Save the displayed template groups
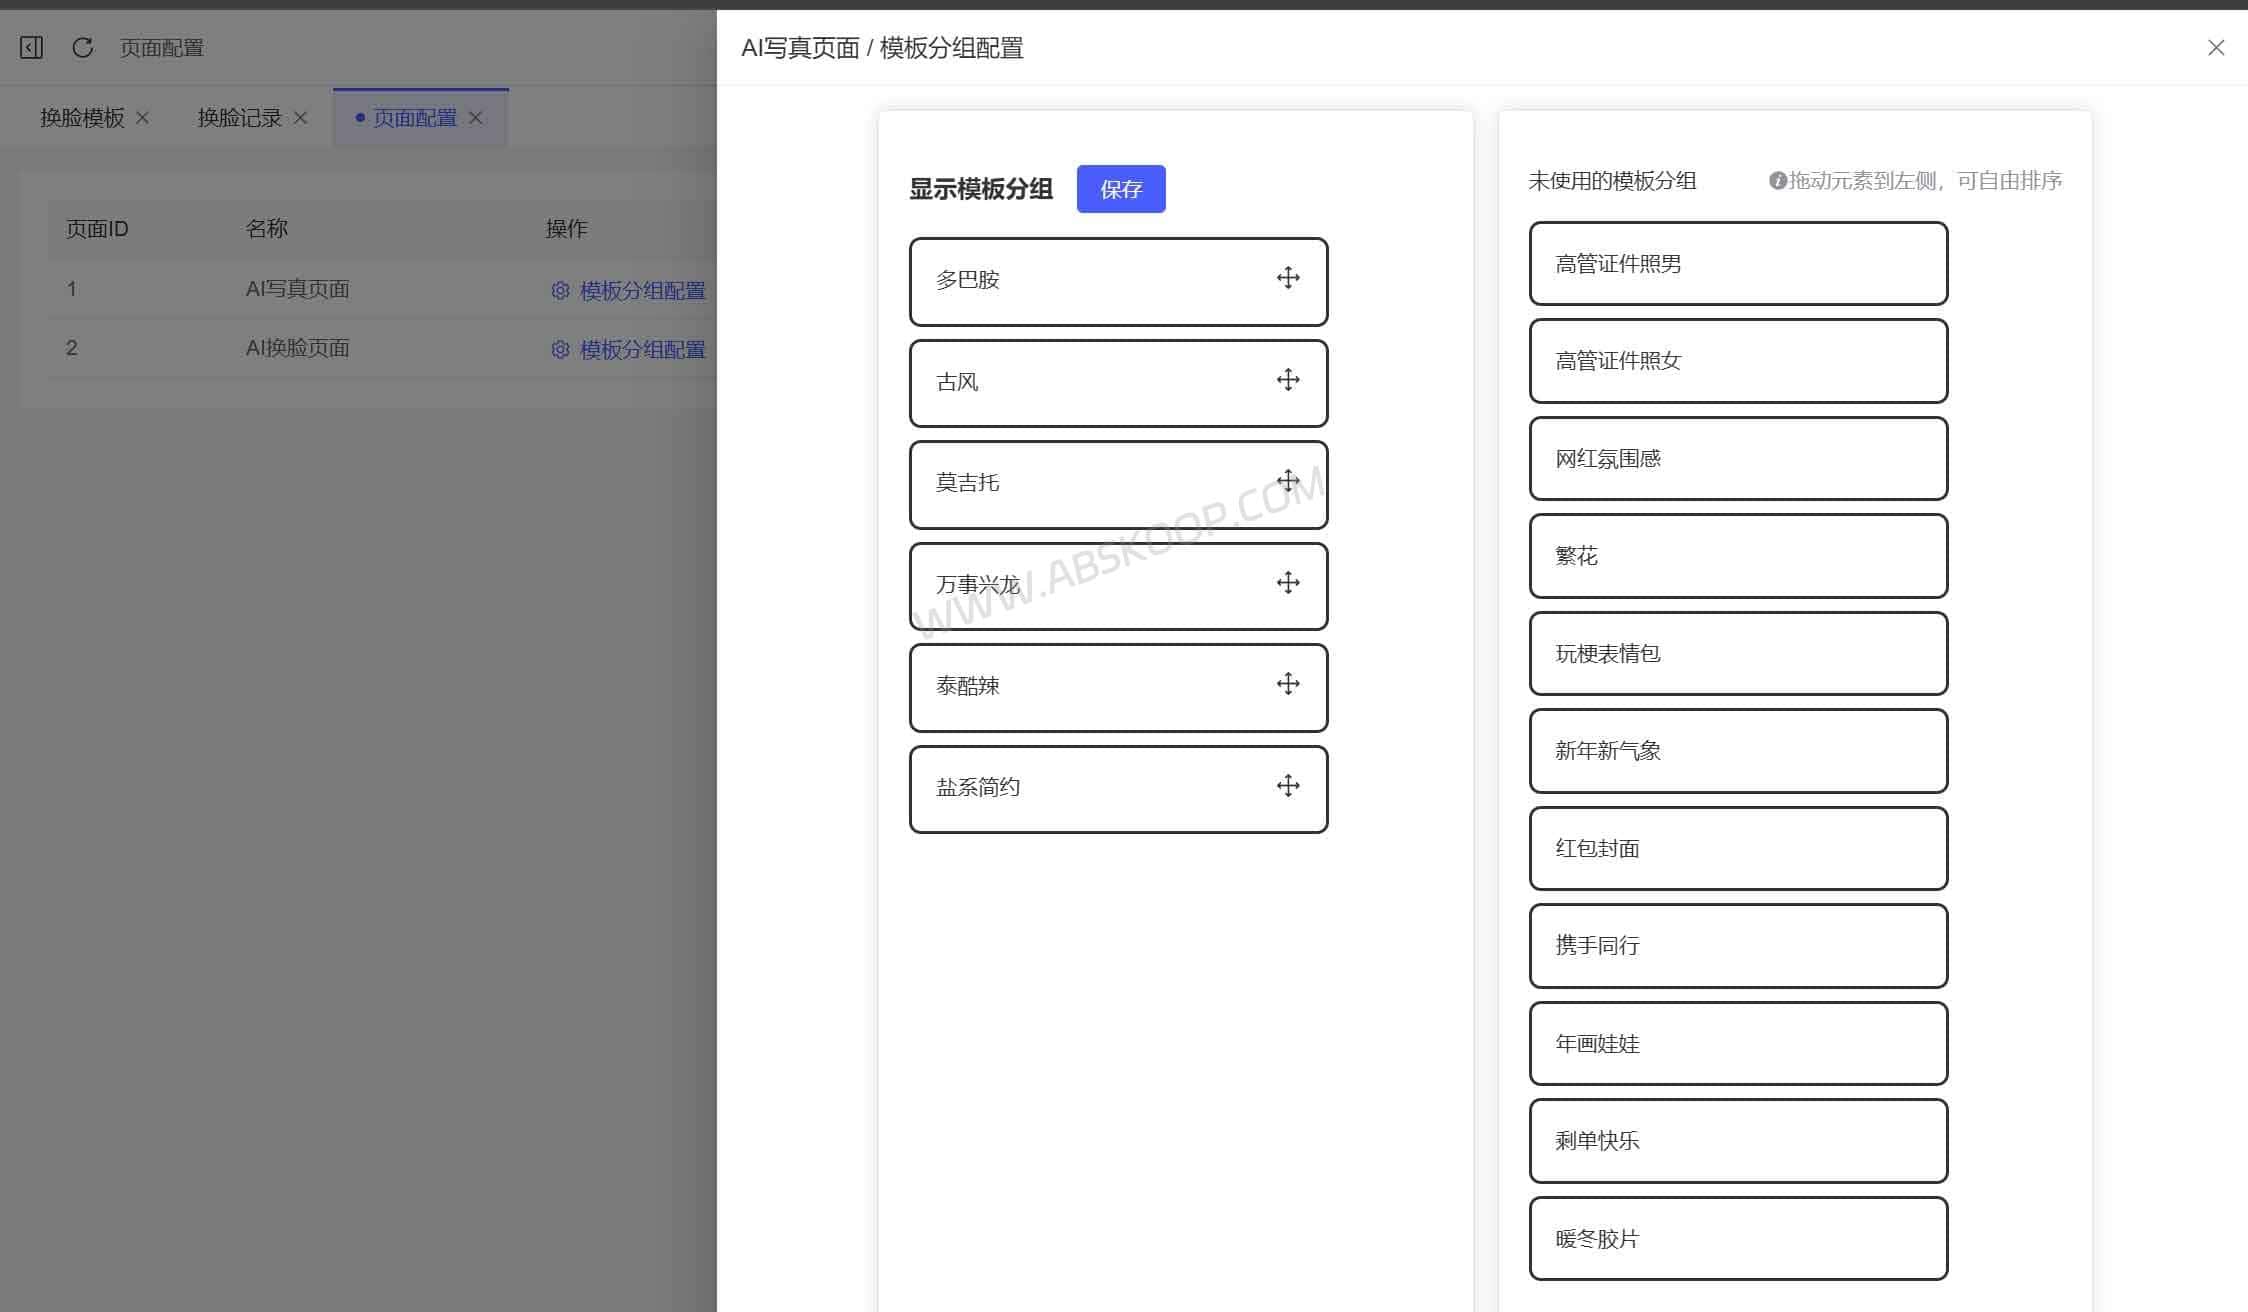This screenshot has width=2248, height=1312. 1121,189
